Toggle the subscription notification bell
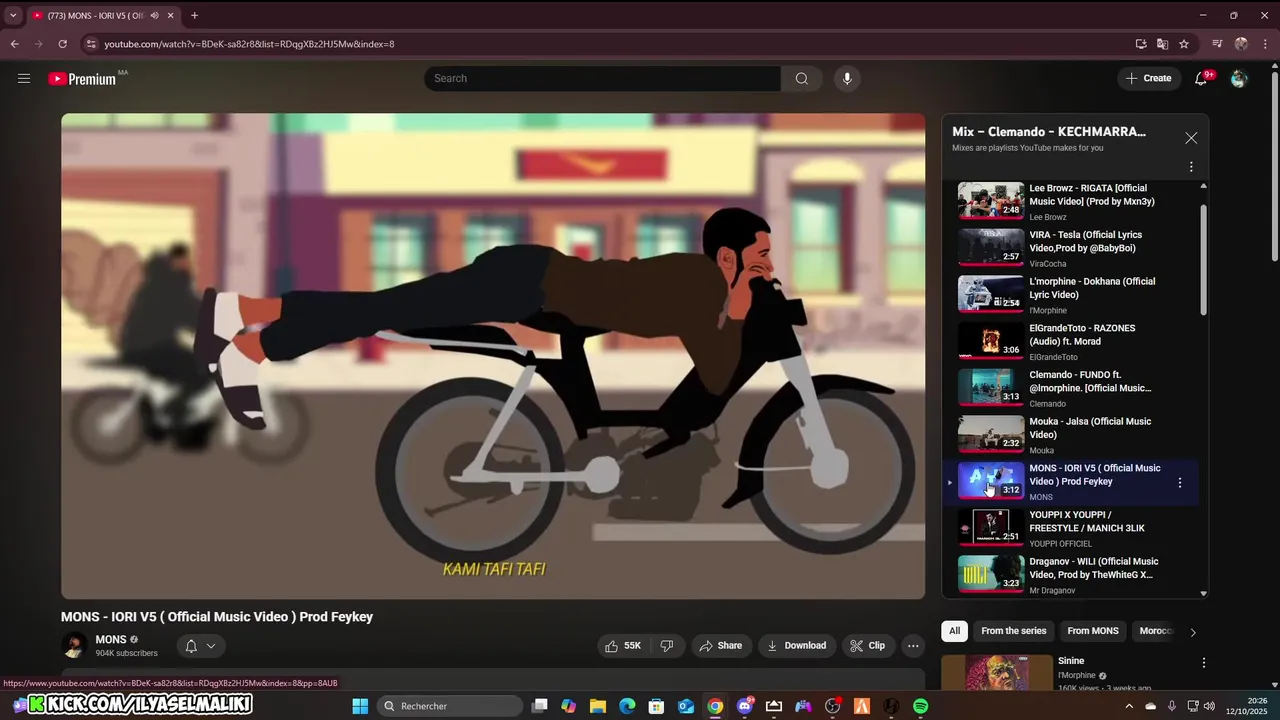Viewport: 1280px width, 720px height. pyautogui.click(x=191, y=646)
